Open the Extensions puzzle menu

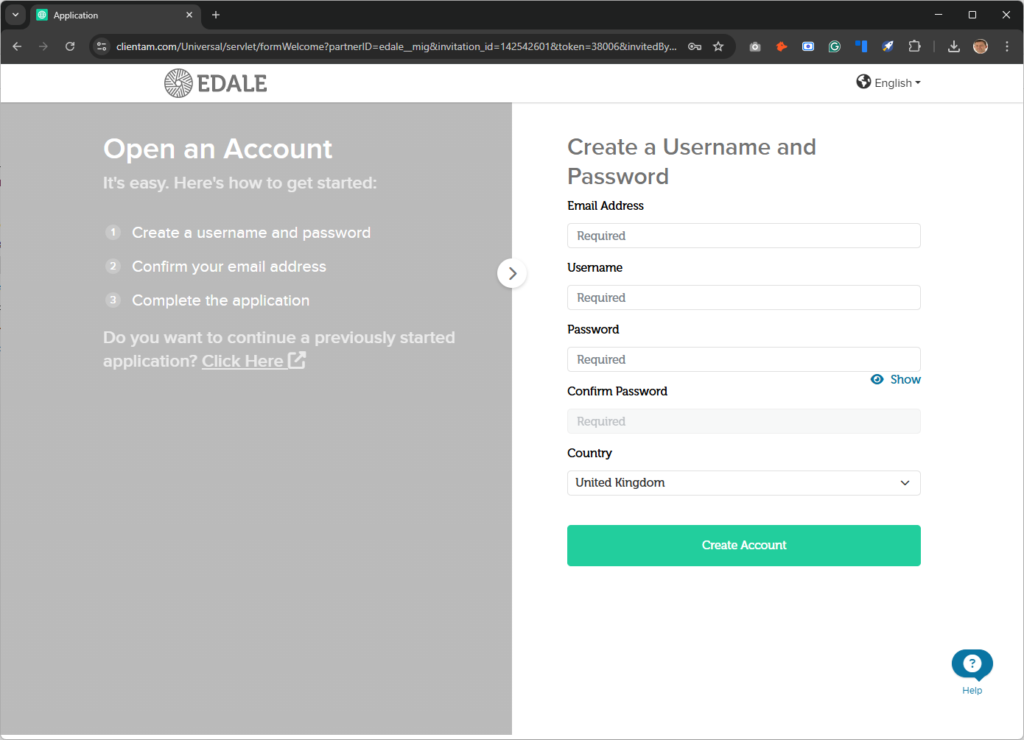tap(915, 46)
